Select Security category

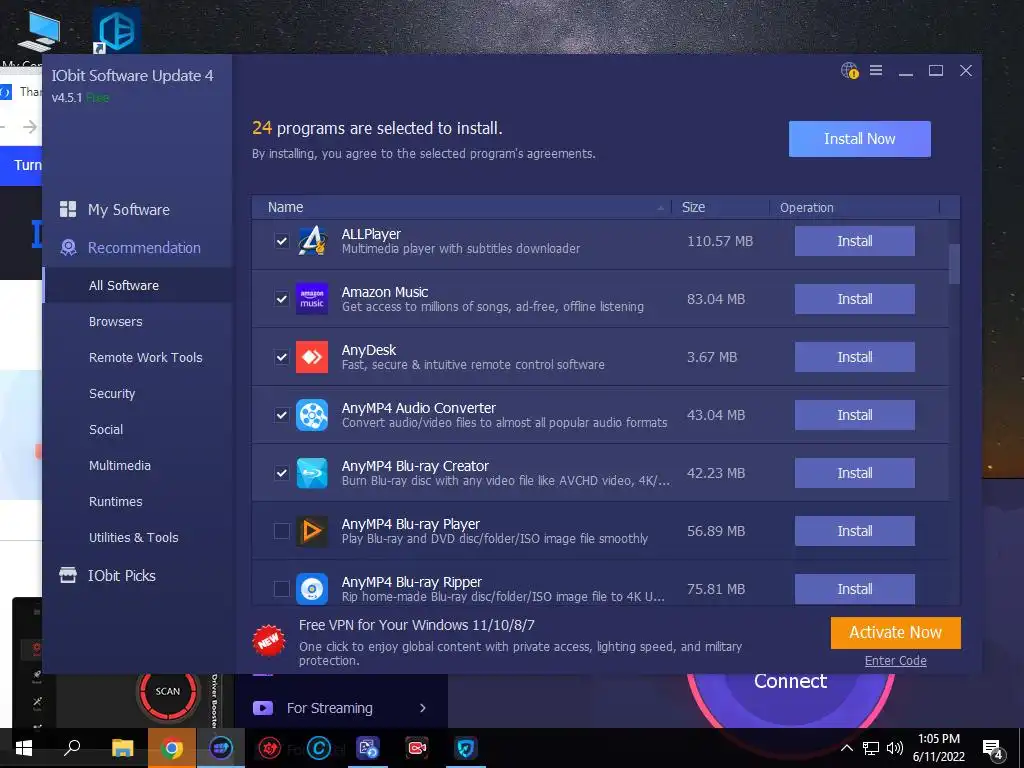click(x=137, y=393)
